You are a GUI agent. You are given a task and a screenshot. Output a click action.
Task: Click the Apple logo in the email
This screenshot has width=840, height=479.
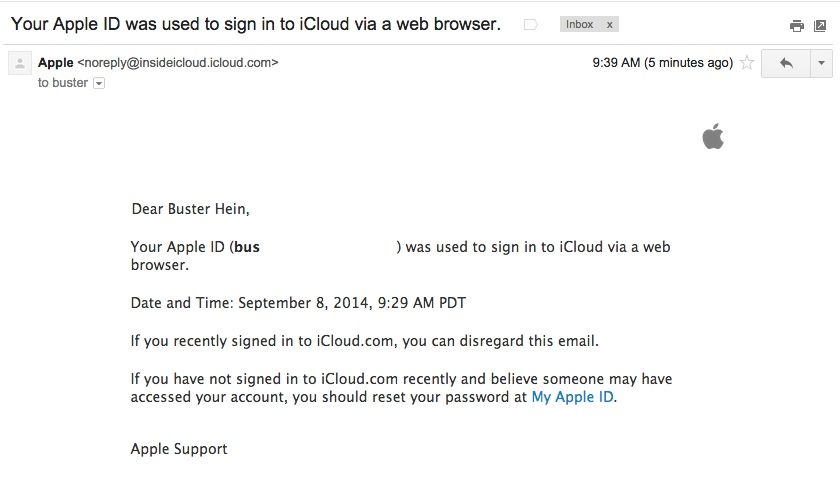(713, 136)
